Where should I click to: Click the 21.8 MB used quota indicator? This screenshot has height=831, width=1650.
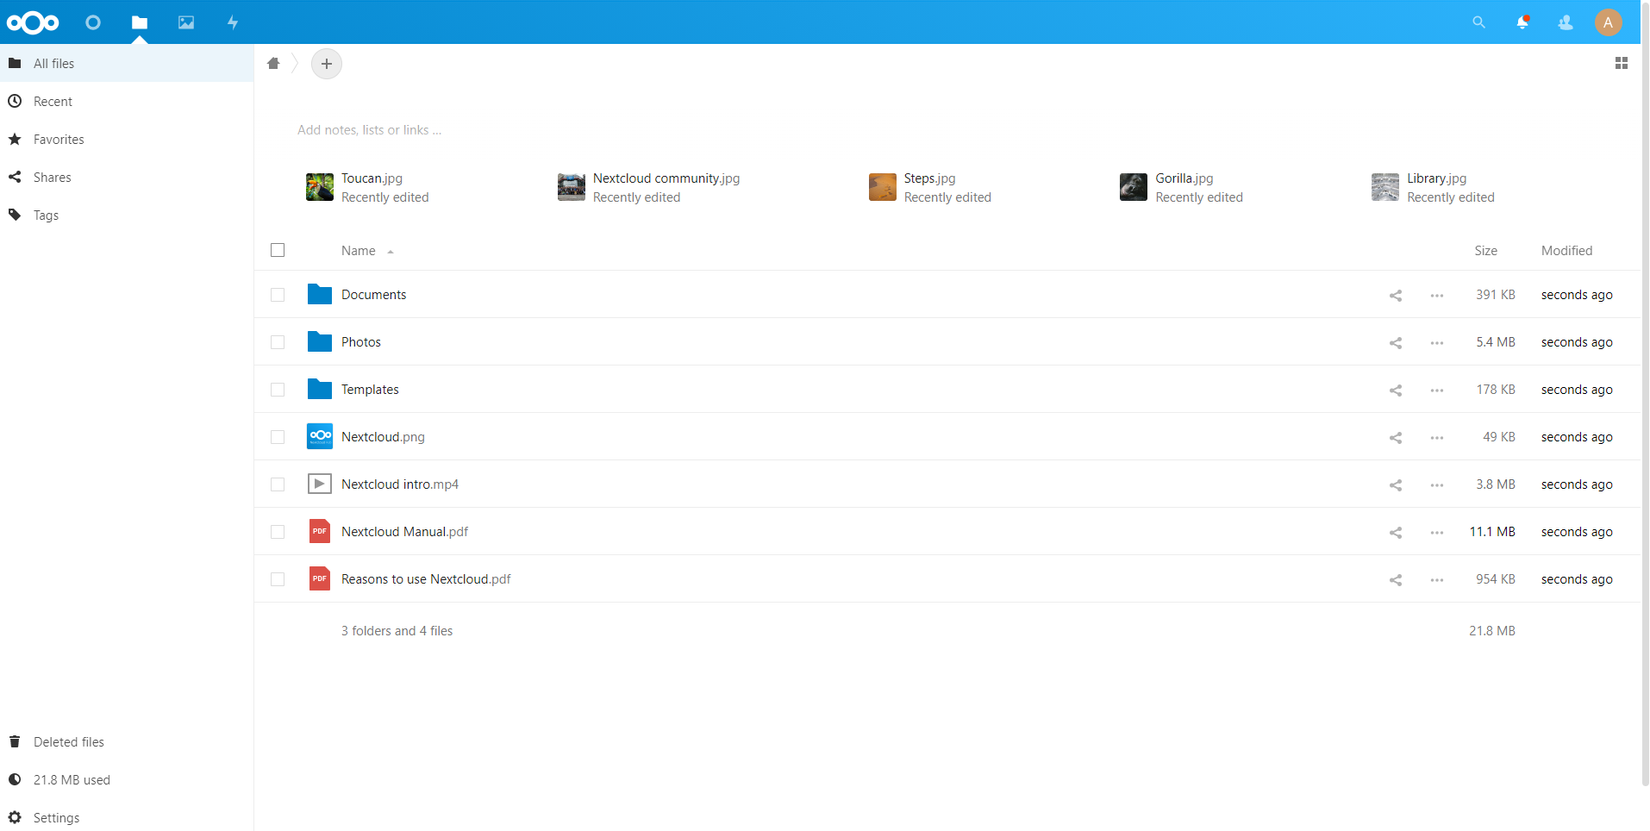point(126,780)
